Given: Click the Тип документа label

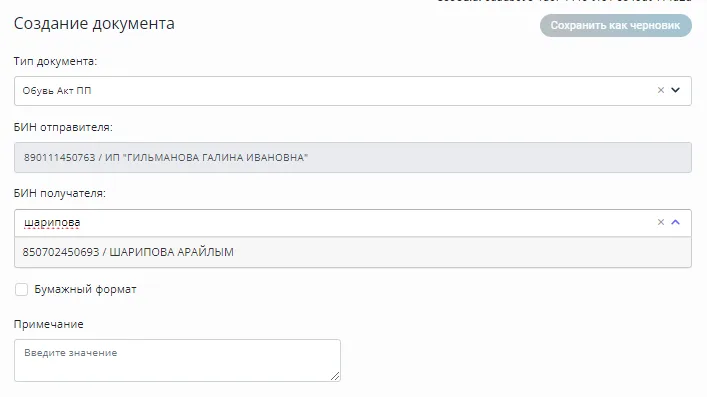Looking at the screenshot, I should point(55,61).
